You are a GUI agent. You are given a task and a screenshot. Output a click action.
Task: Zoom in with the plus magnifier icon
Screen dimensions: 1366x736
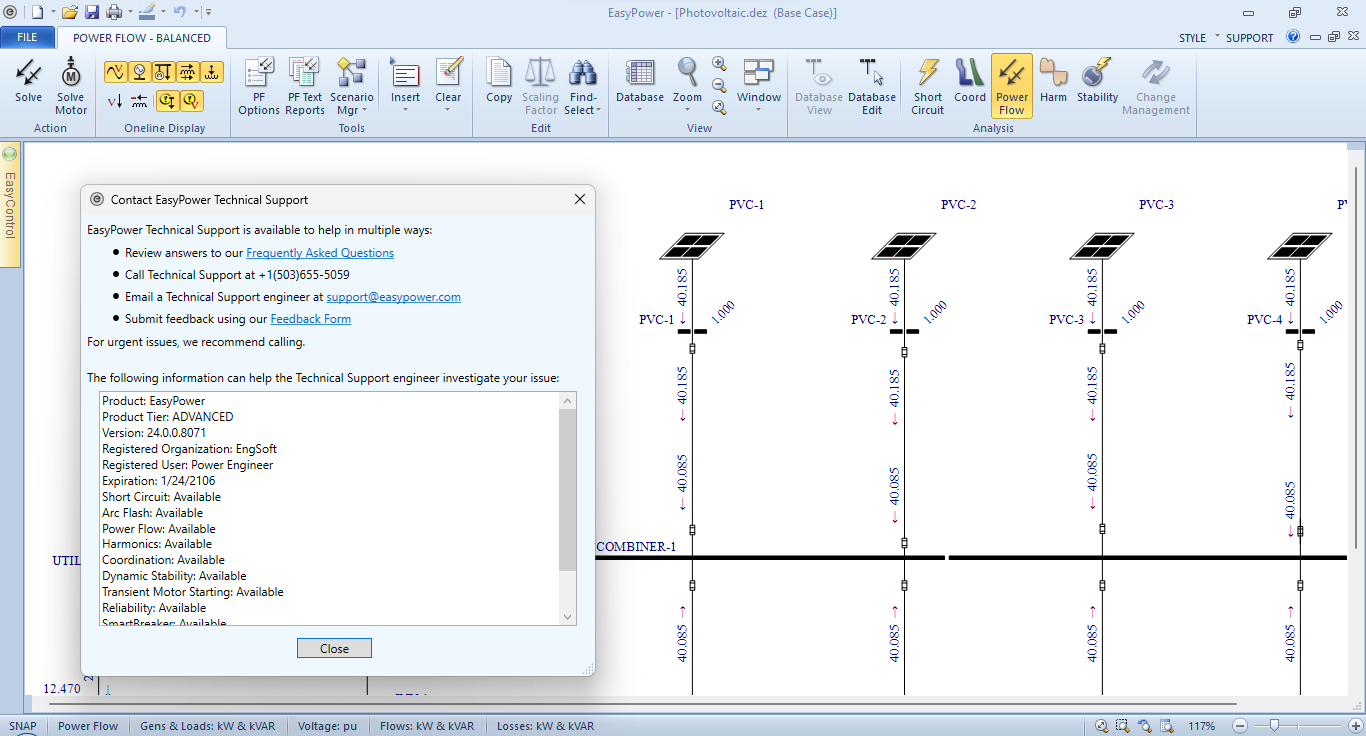719,63
